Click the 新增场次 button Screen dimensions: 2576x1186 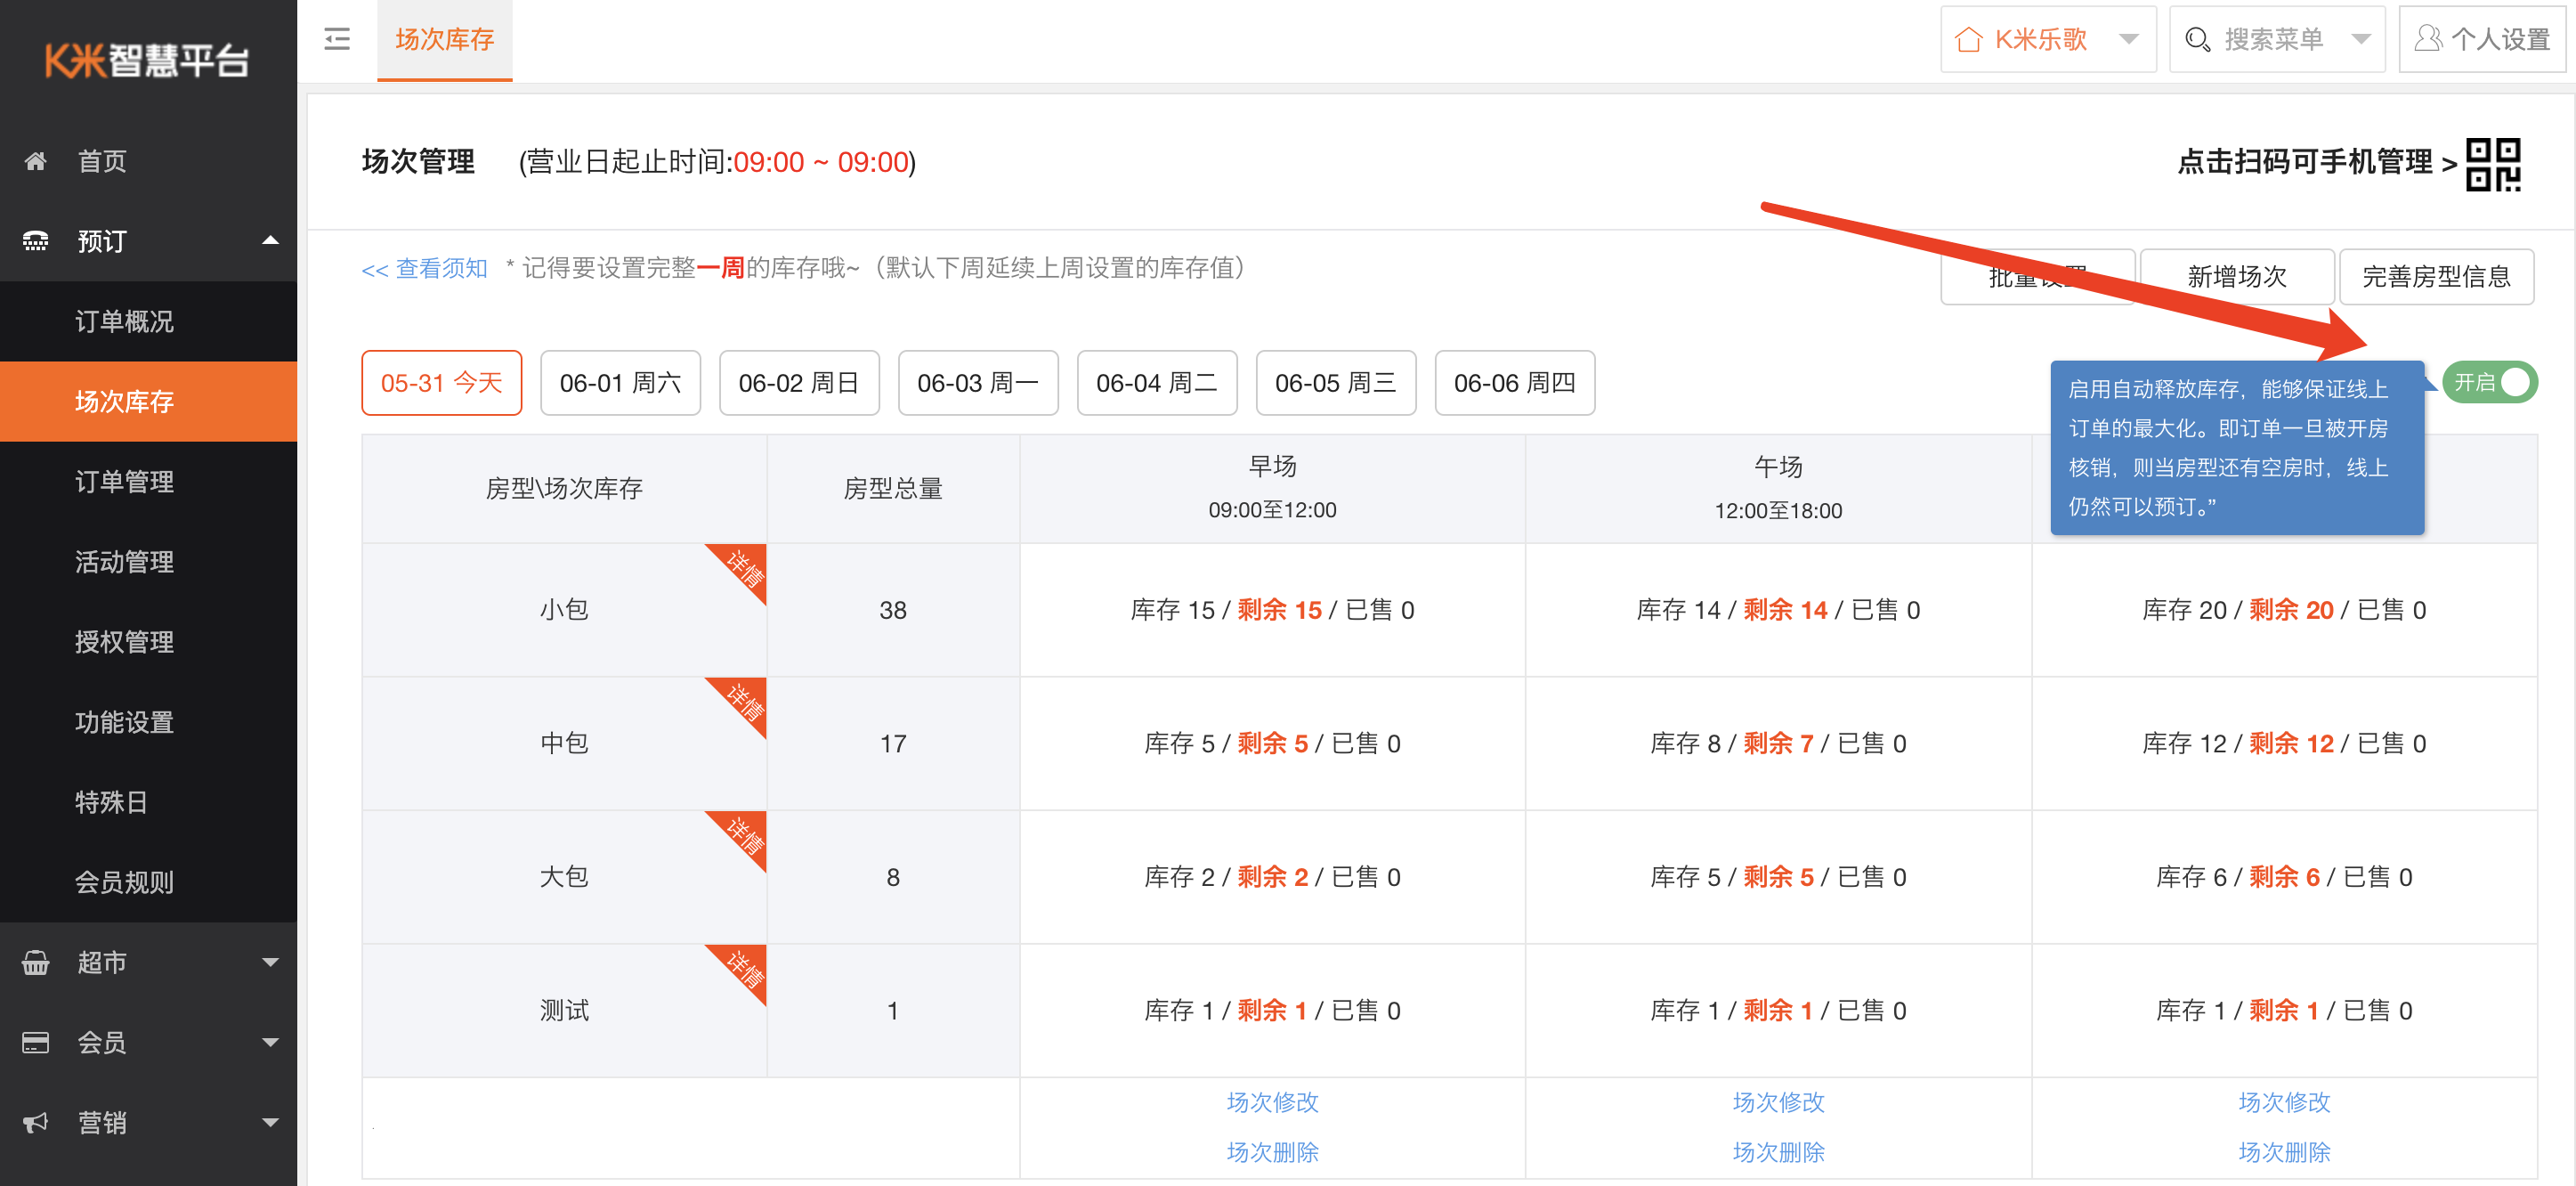2237,277
